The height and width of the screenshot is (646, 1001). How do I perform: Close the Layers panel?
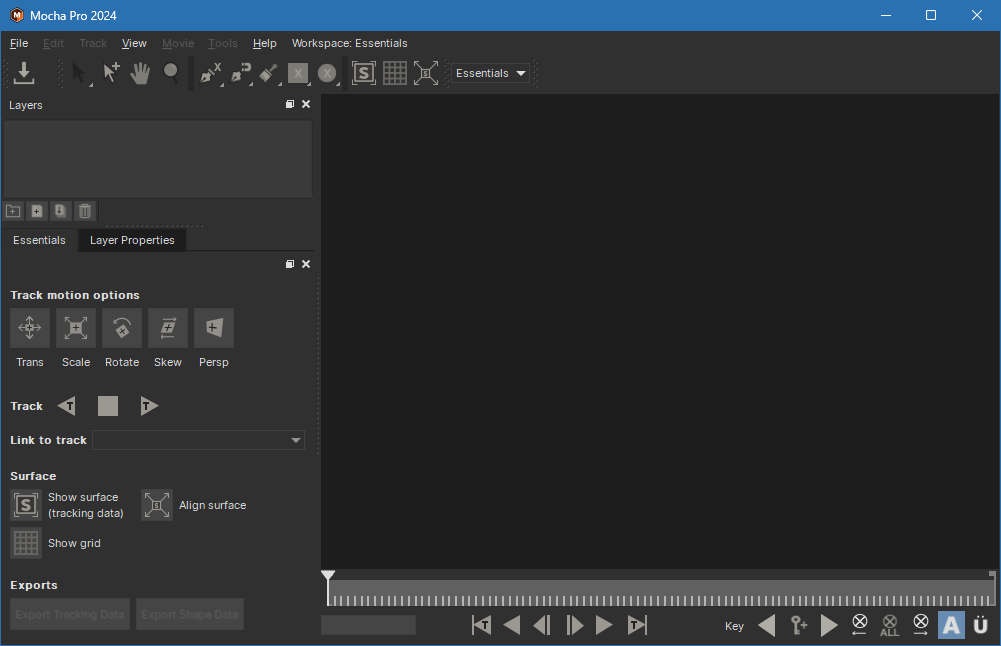point(306,104)
